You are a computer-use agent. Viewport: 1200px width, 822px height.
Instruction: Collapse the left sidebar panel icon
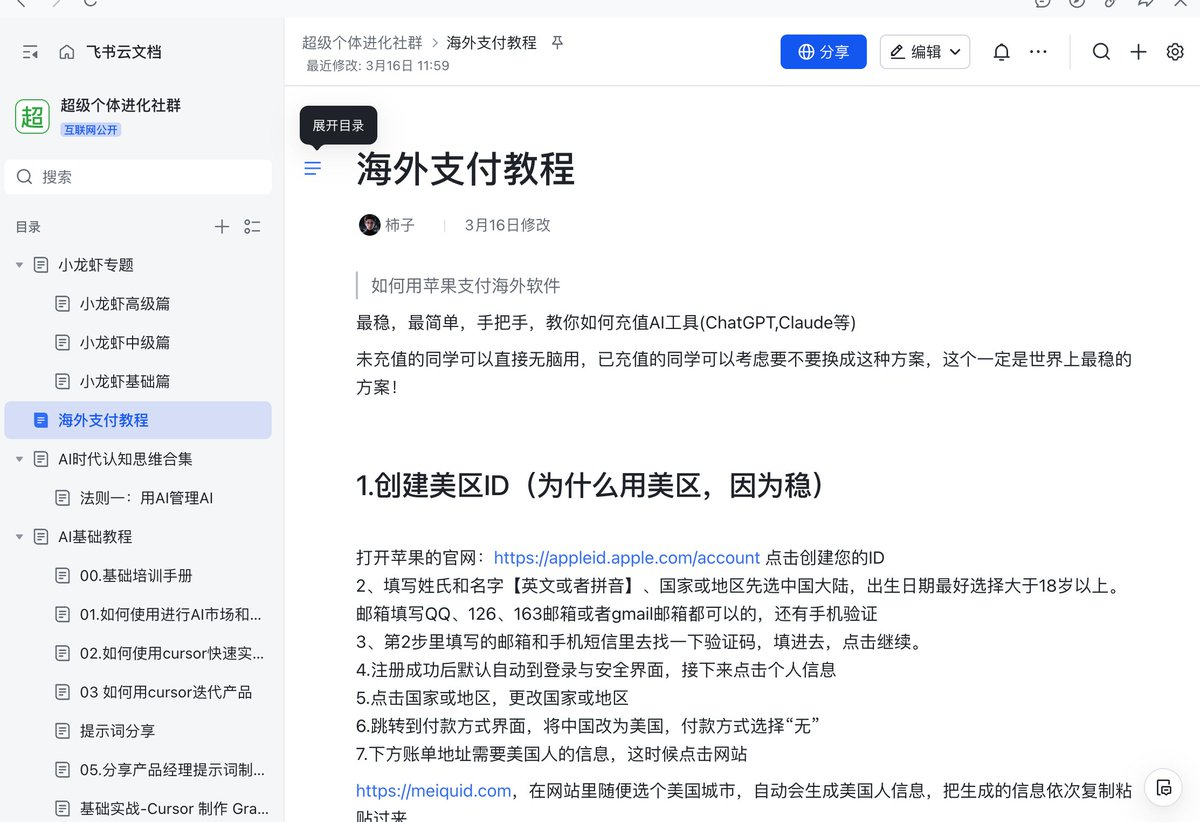(x=30, y=52)
